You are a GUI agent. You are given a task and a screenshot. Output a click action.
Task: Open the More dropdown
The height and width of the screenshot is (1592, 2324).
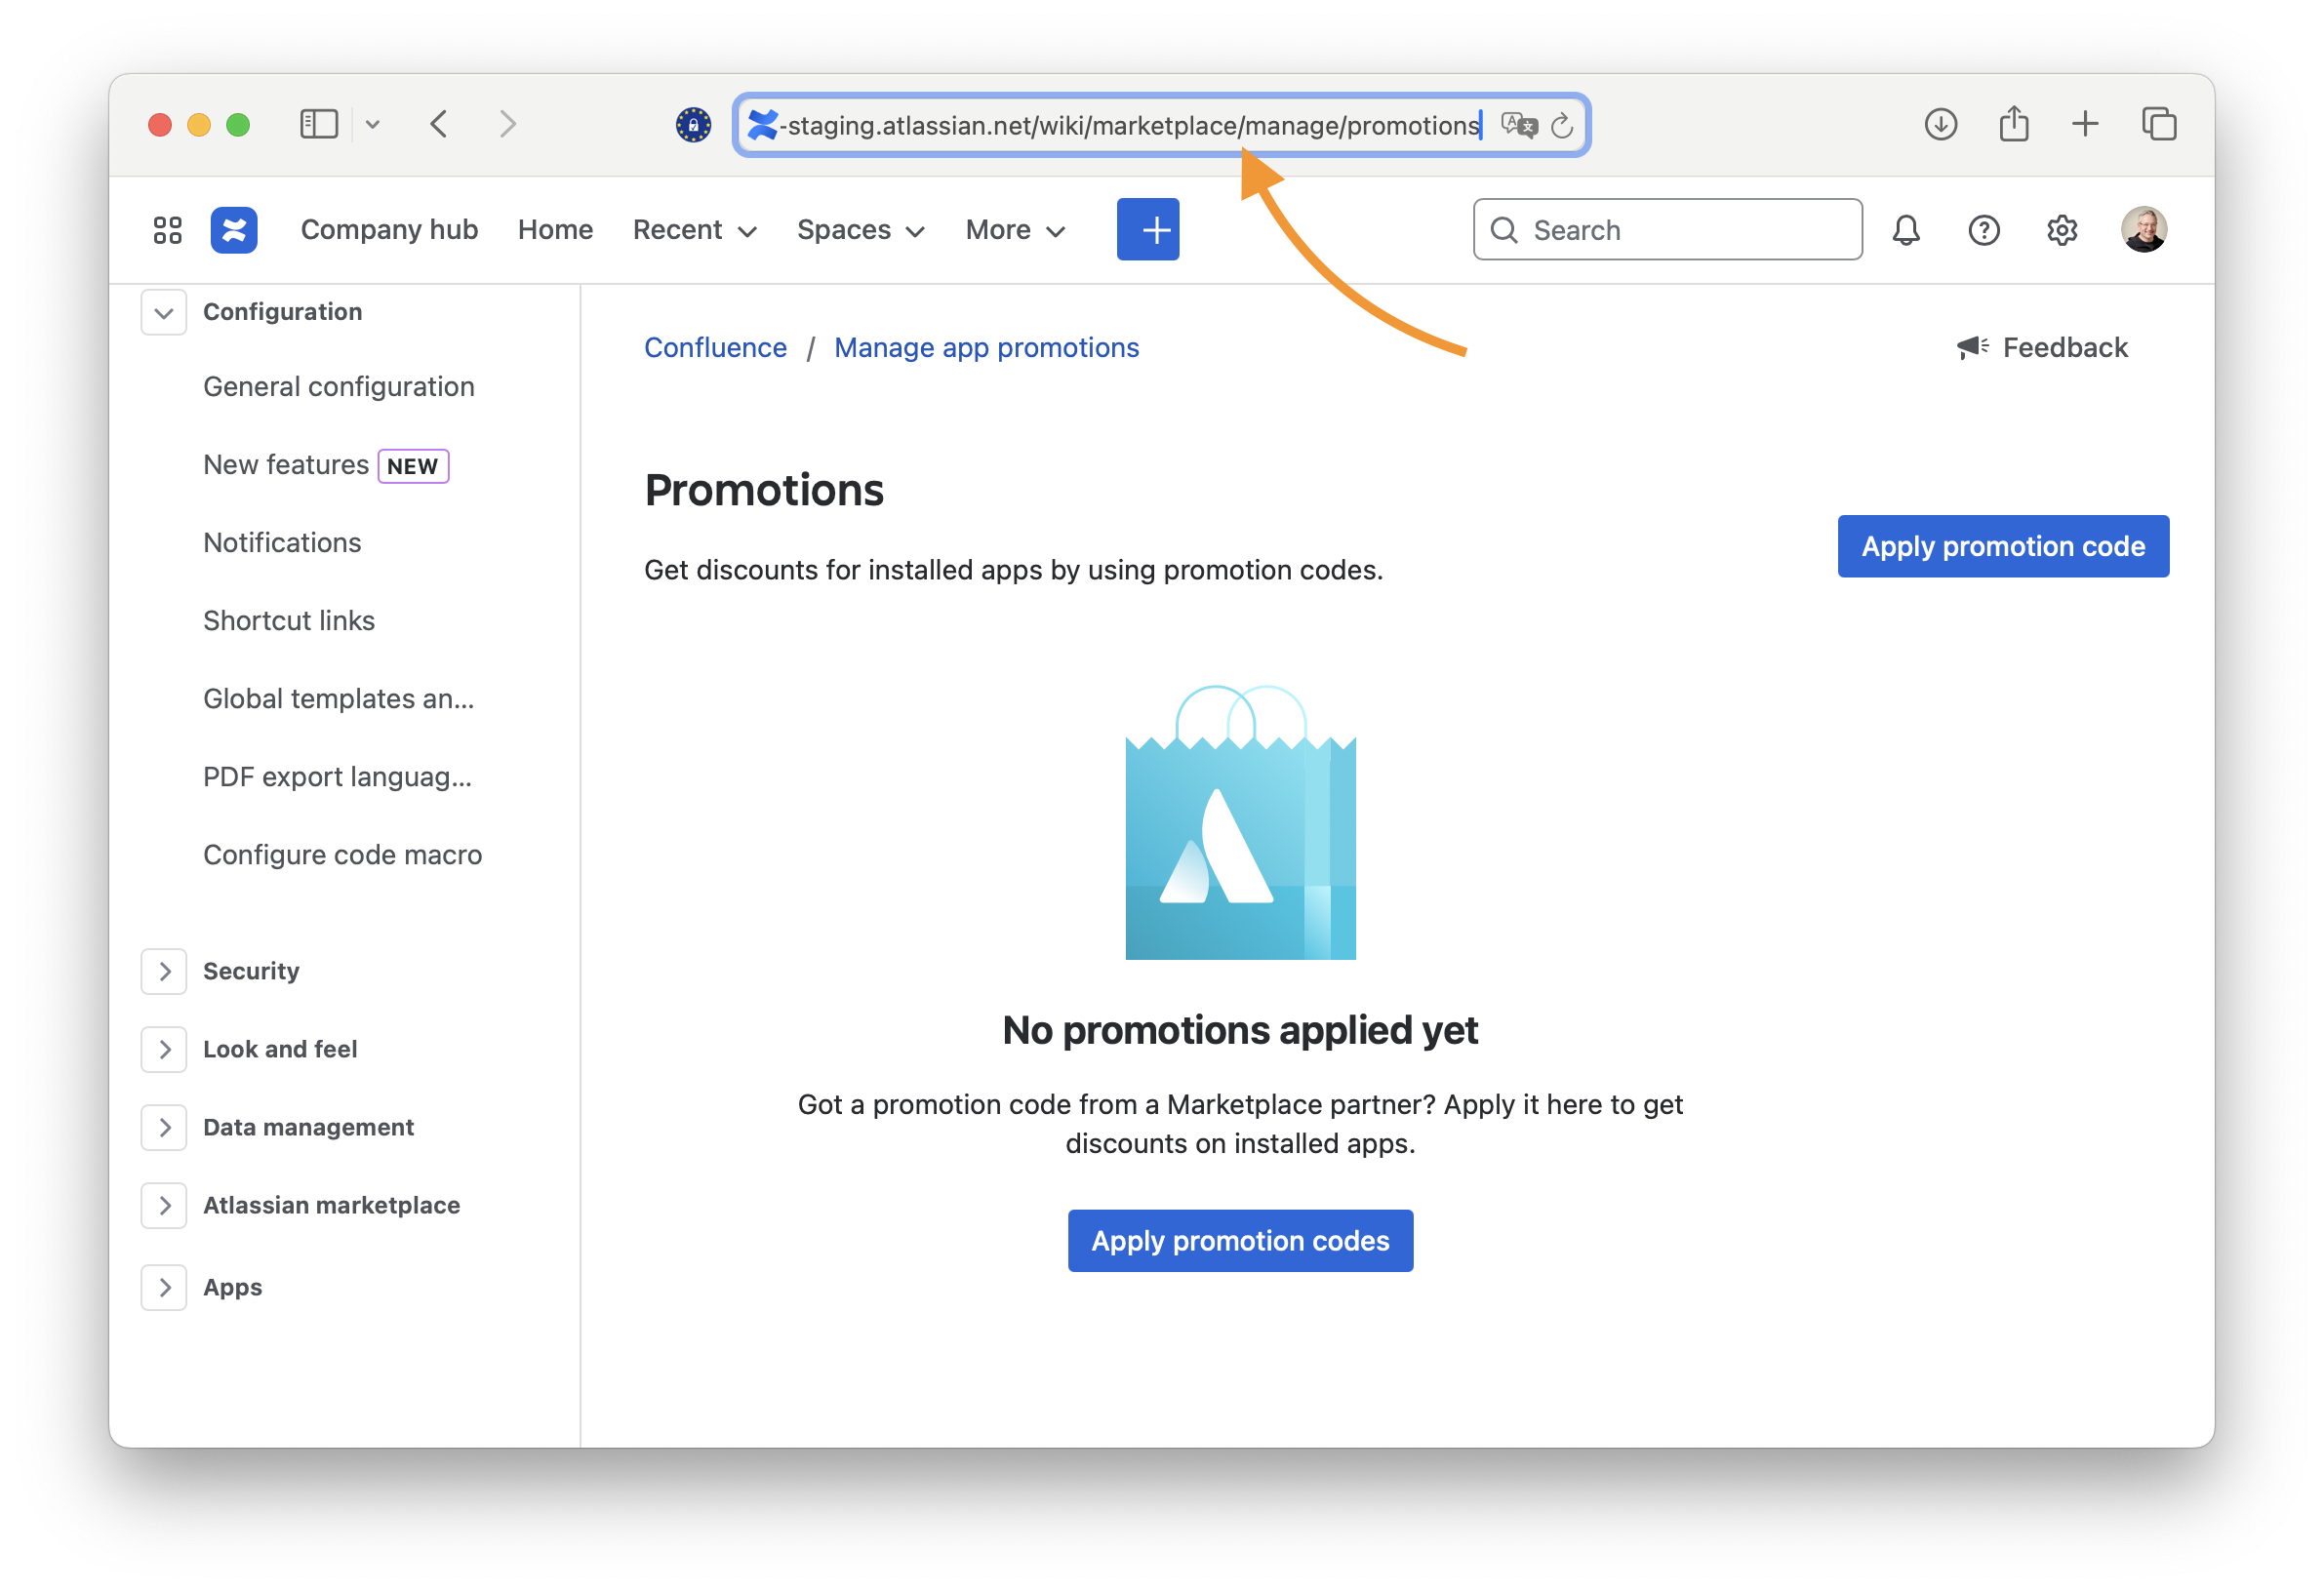[1016, 230]
